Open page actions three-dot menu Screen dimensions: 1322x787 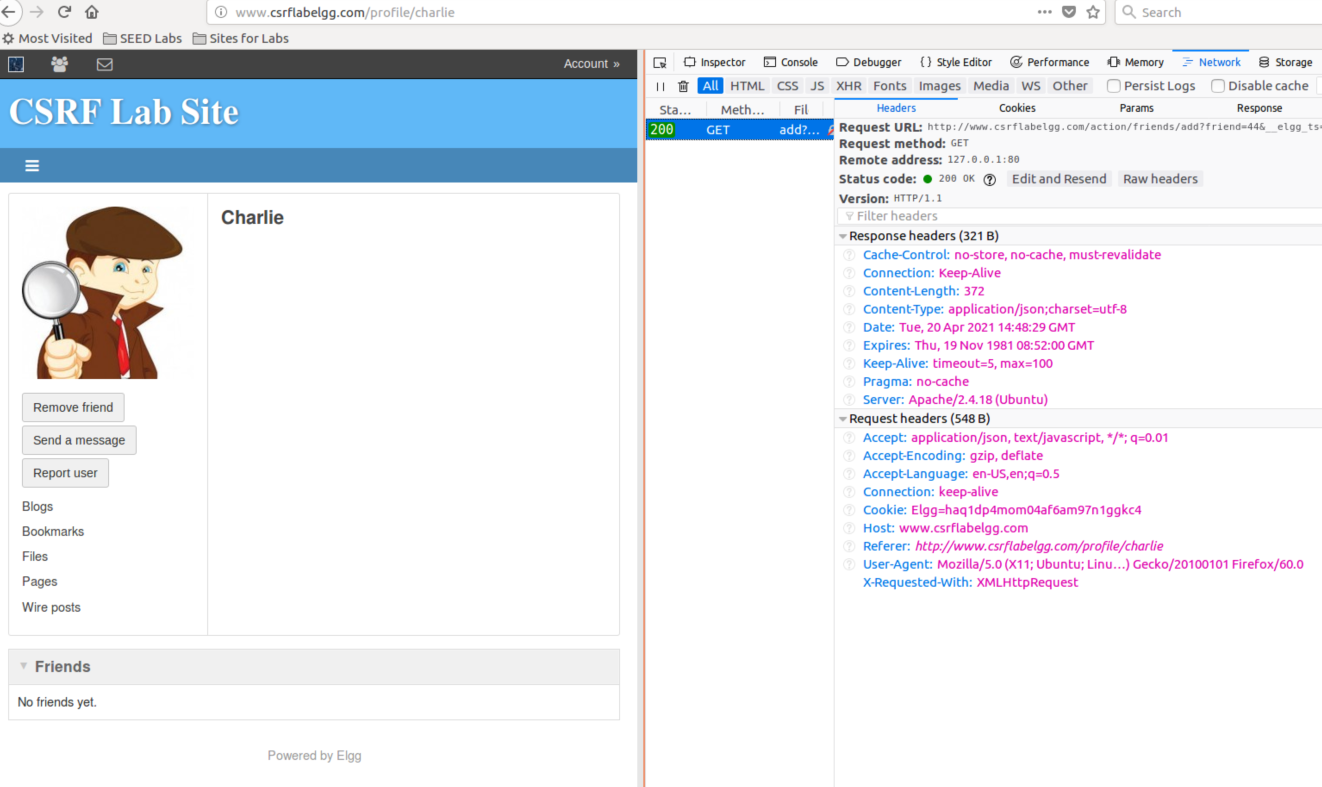coord(1044,12)
